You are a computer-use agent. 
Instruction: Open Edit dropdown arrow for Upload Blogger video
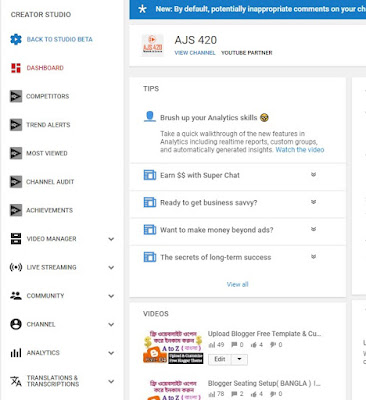click(239, 359)
